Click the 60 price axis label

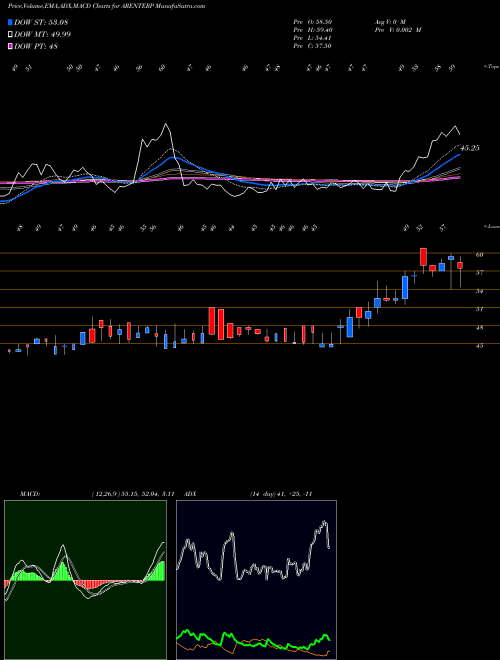coord(479,254)
